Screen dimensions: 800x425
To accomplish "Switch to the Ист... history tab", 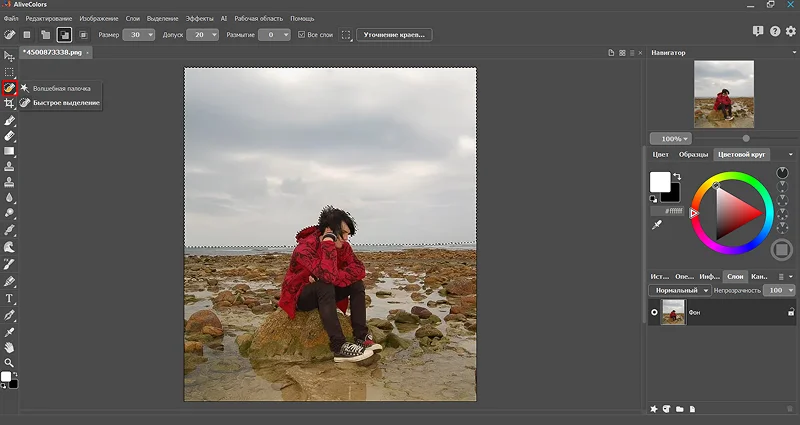I will coord(659,276).
